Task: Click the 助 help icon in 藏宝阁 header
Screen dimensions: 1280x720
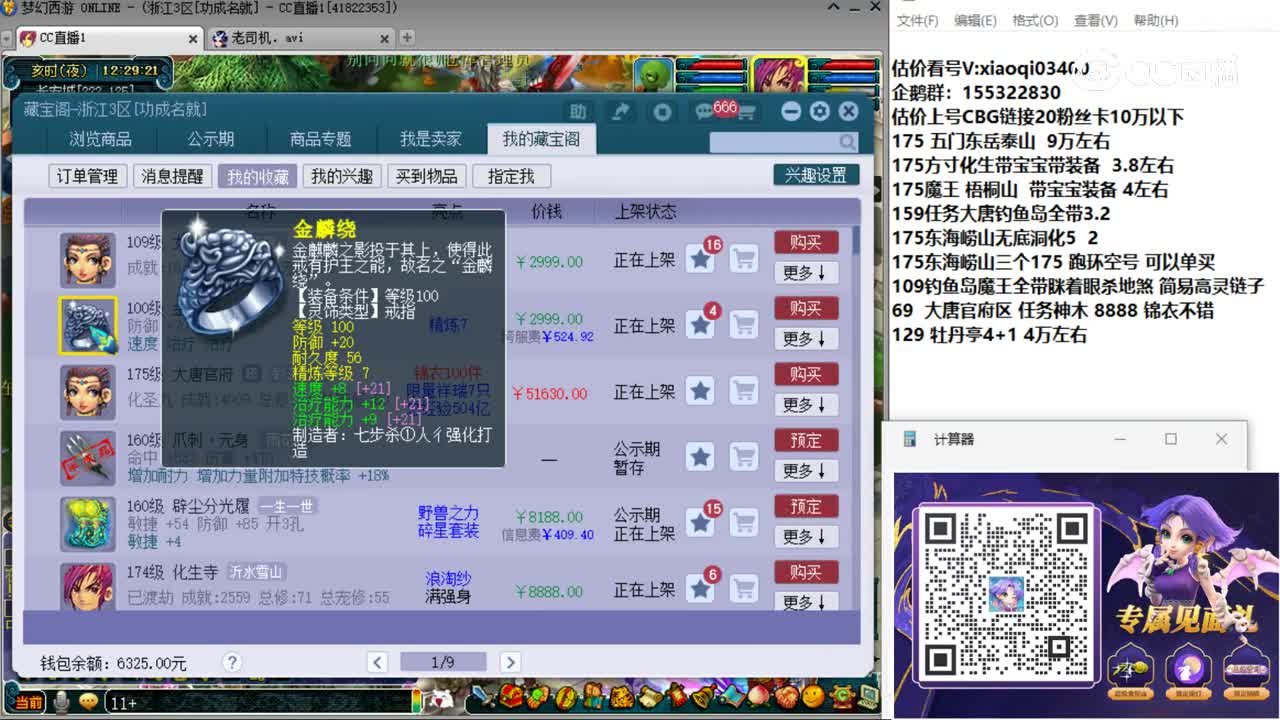Action: coord(577,111)
